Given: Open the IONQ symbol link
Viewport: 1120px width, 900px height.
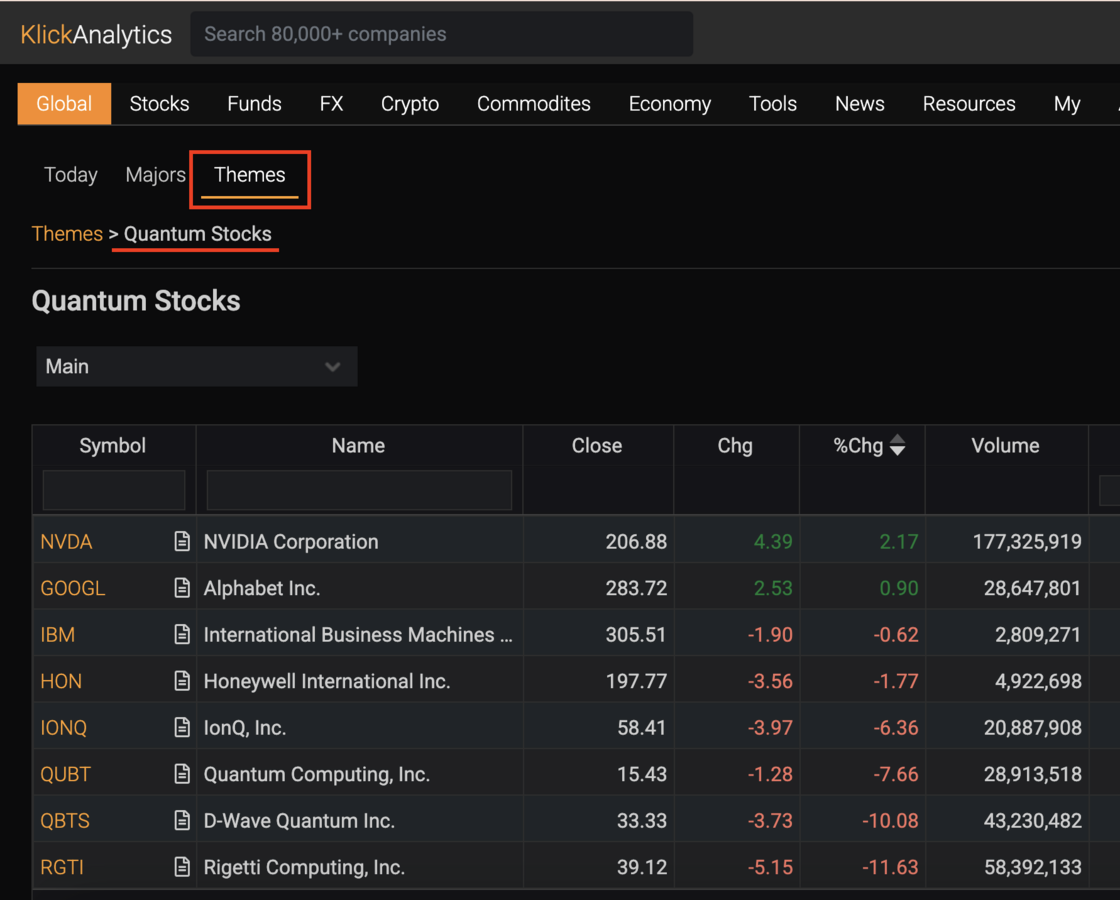Looking at the screenshot, I should tap(64, 727).
